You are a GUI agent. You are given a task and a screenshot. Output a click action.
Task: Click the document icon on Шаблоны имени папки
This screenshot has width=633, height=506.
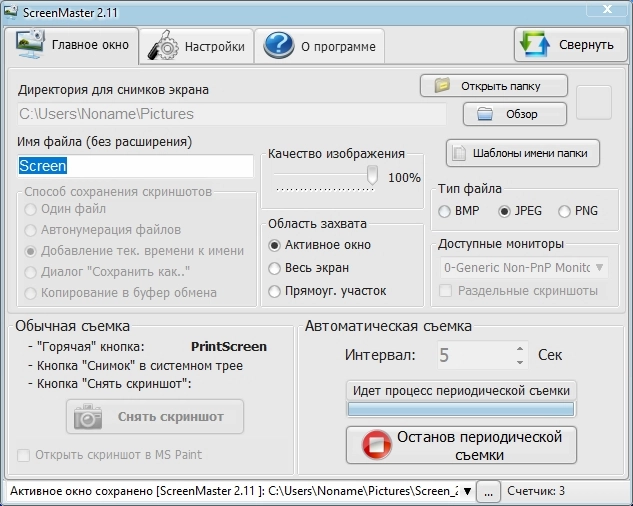click(x=459, y=153)
